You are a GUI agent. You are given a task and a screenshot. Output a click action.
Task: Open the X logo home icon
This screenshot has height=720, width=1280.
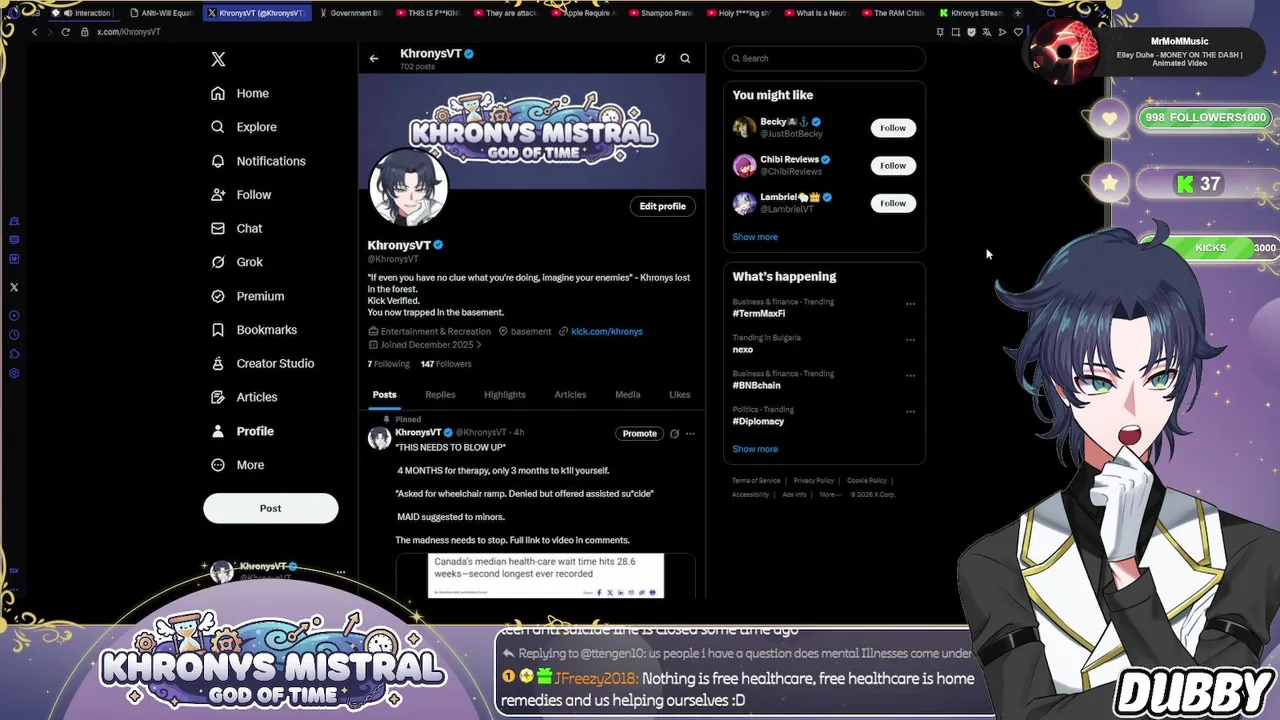pyautogui.click(x=218, y=59)
